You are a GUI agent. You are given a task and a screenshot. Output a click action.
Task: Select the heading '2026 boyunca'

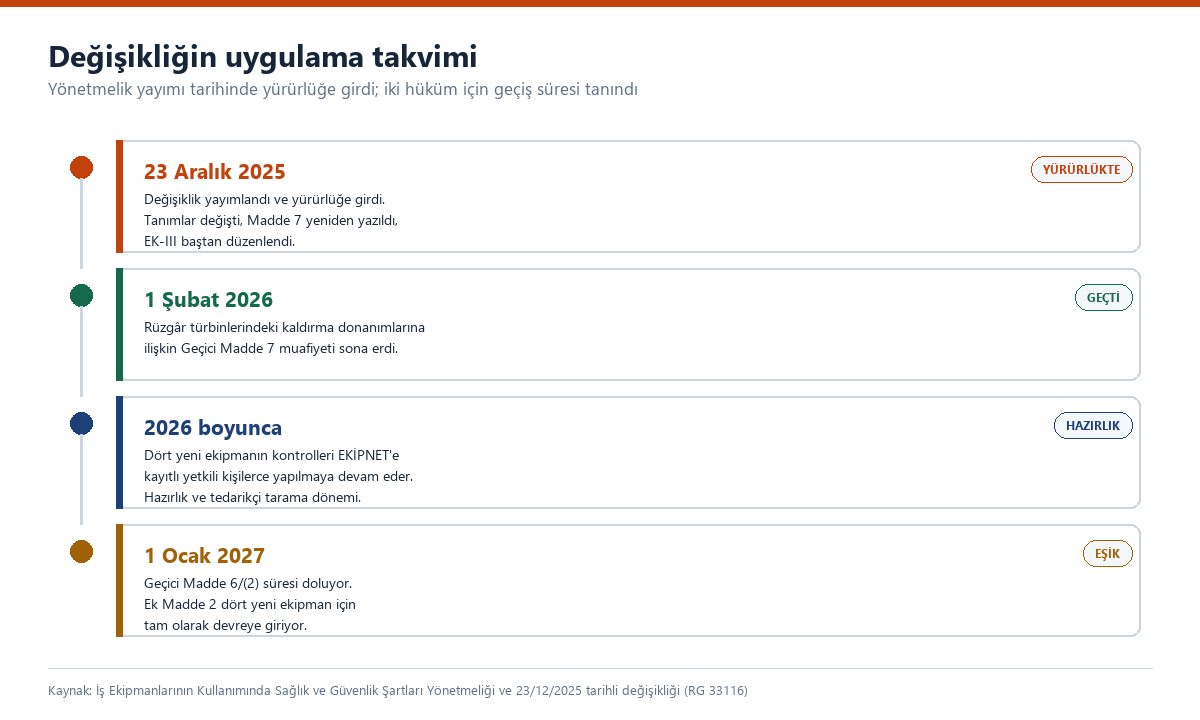click(x=213, y=428)
